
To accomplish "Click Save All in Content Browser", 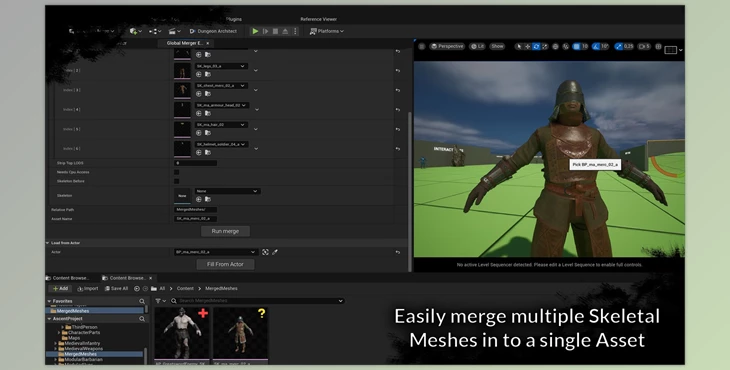I will point(116,289).
